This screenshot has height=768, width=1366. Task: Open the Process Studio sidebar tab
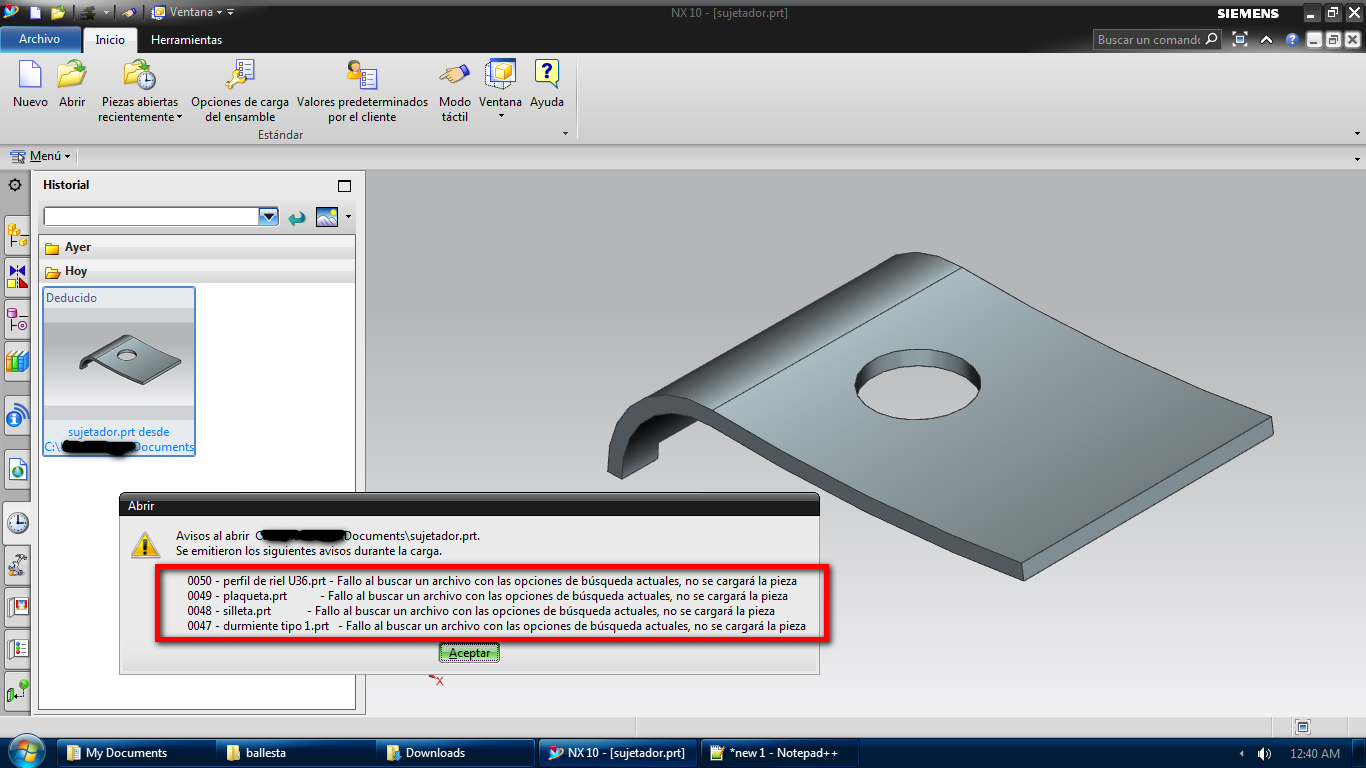point(17,565)
